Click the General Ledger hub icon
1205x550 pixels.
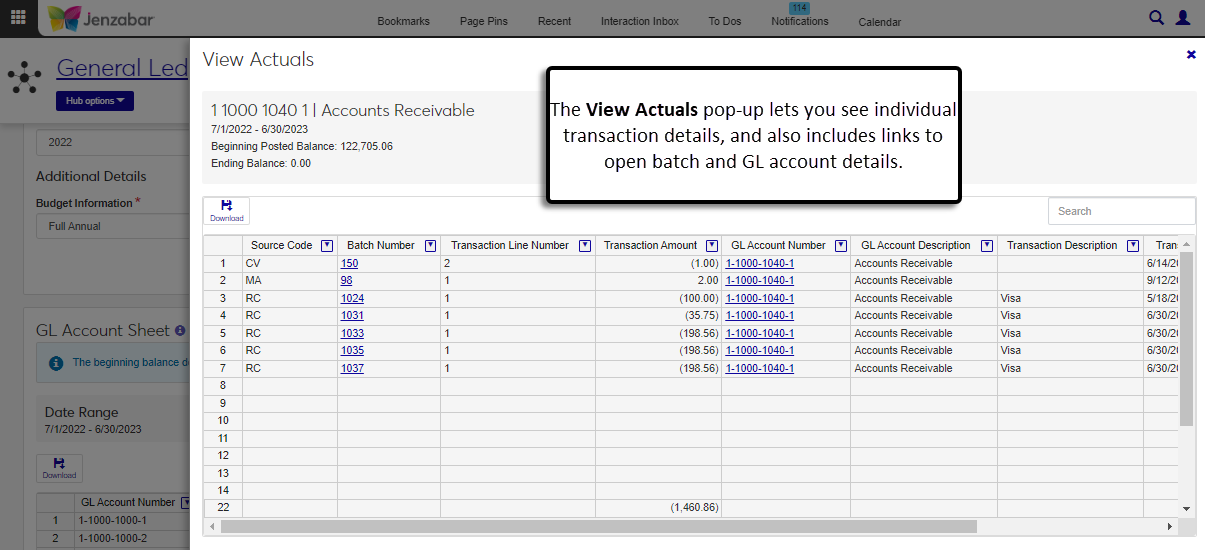point(23,76)
